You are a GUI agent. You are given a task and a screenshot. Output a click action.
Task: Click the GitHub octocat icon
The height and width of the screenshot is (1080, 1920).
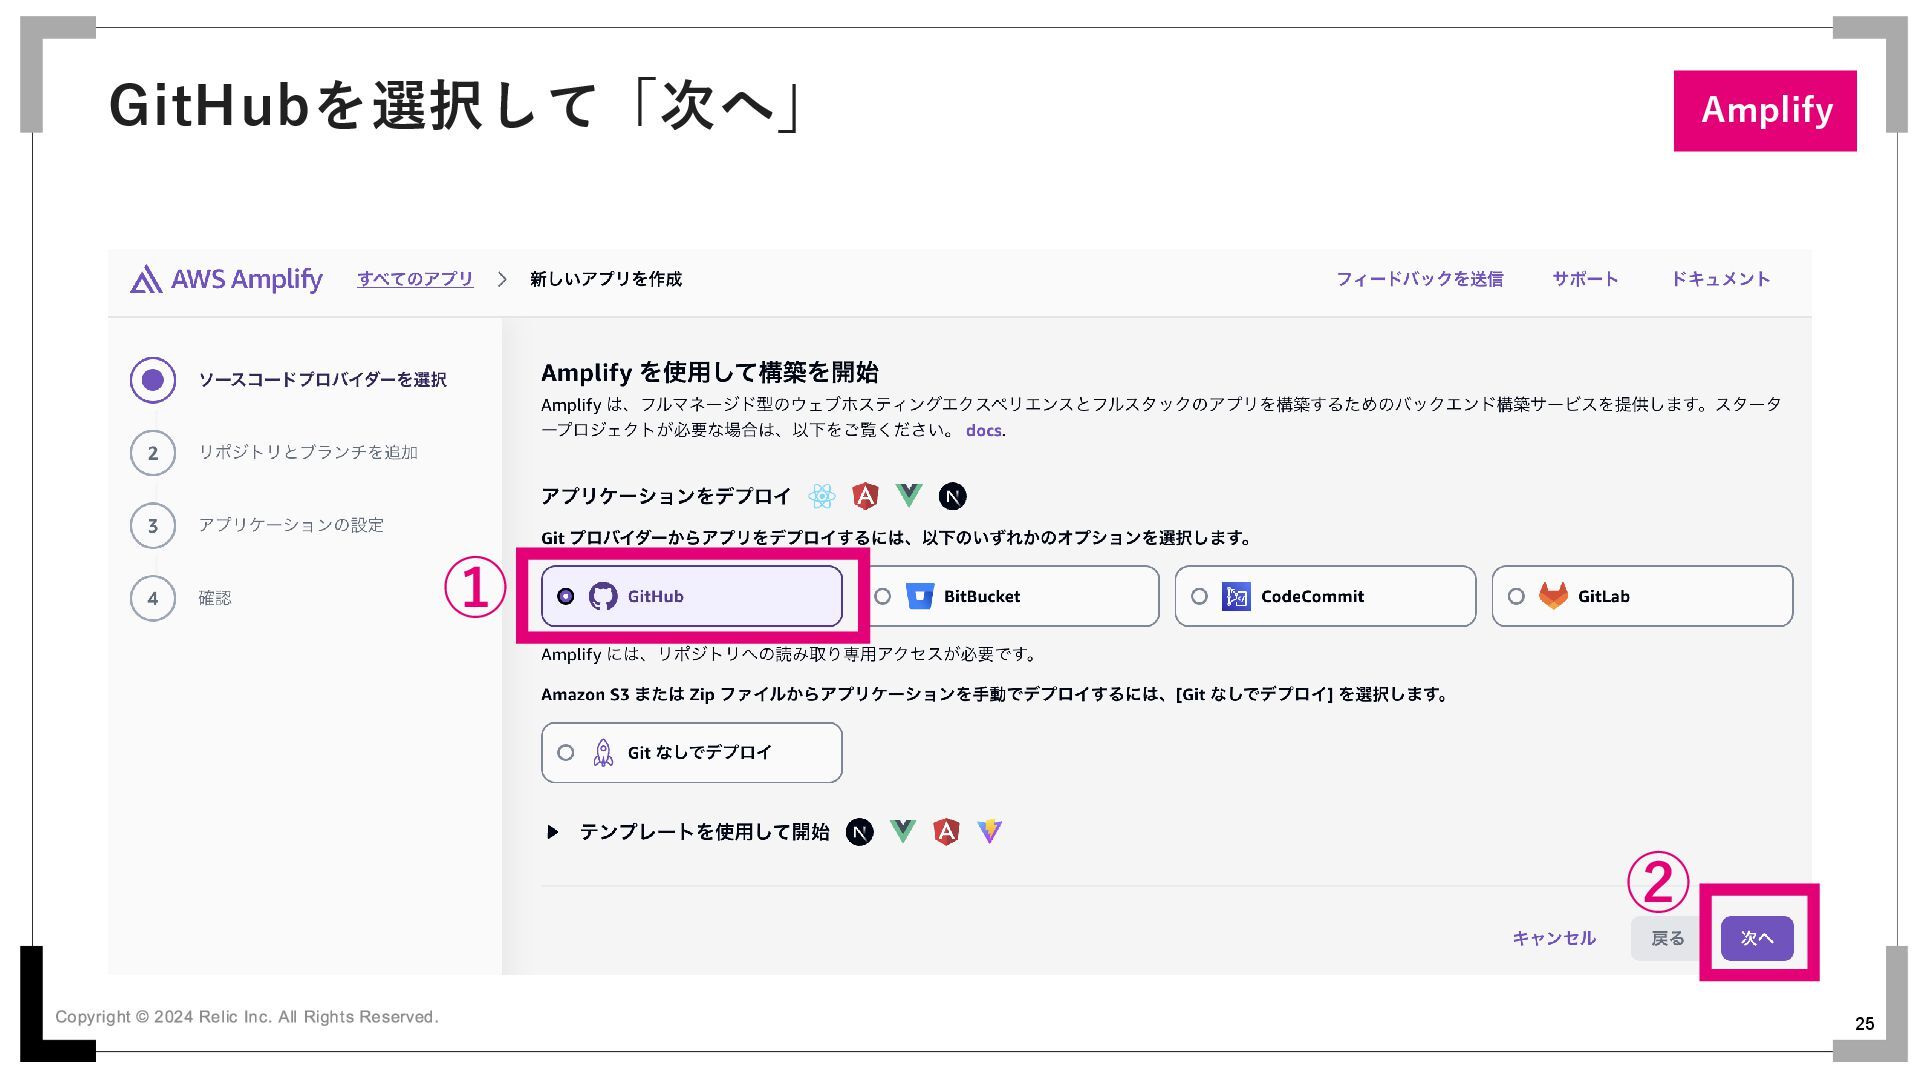pyautogui.click(x=603, y=596)
